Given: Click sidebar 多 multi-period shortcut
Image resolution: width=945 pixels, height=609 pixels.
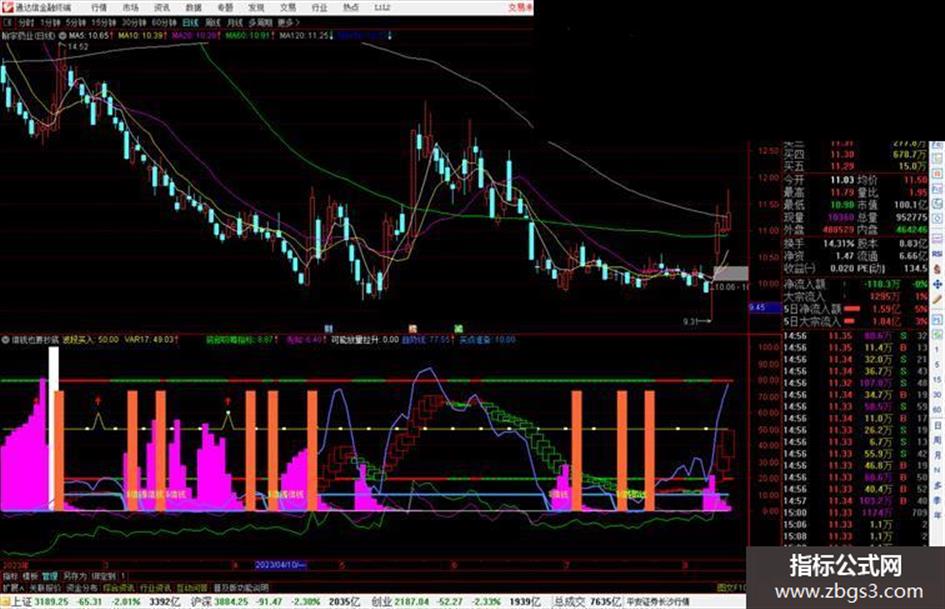Looking at the screenshot, I should click(937, 485).
